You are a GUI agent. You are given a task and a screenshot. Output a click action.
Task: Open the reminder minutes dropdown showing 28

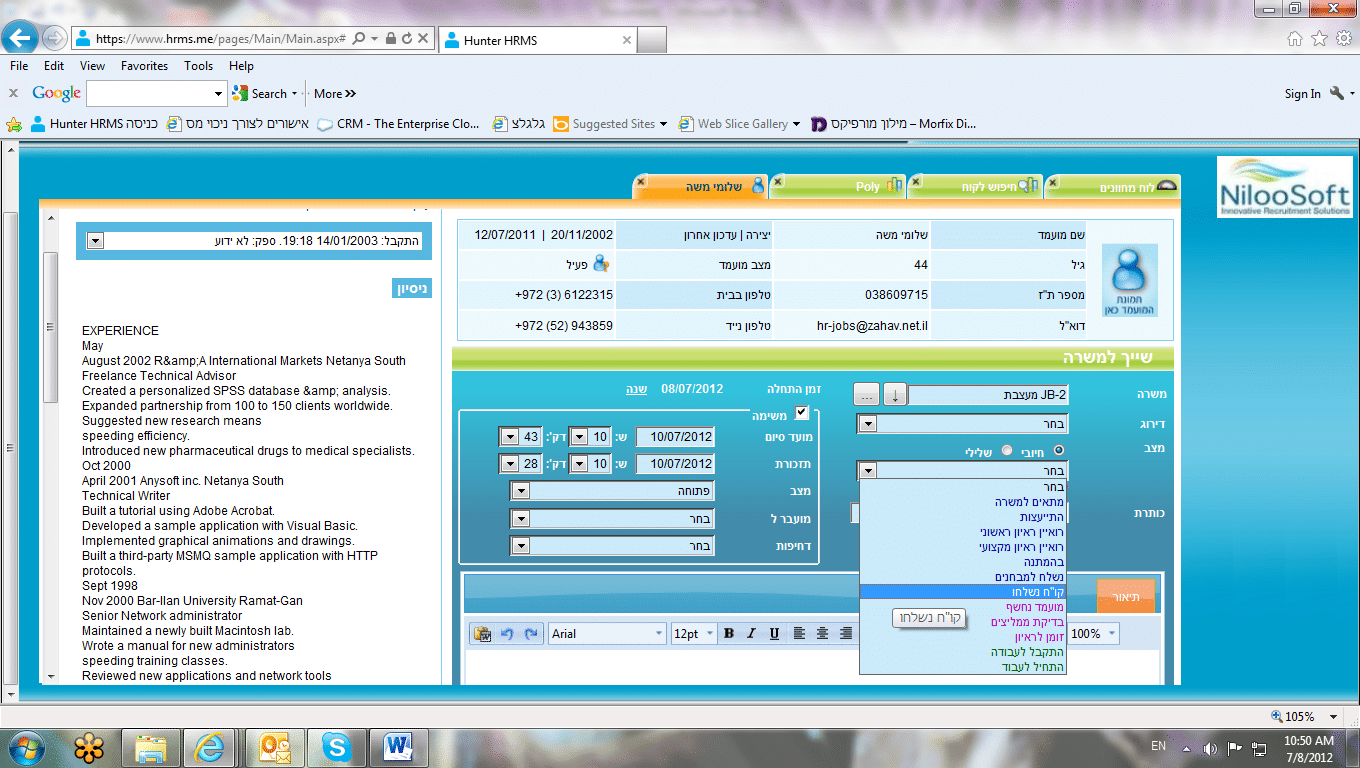[509, 464]
